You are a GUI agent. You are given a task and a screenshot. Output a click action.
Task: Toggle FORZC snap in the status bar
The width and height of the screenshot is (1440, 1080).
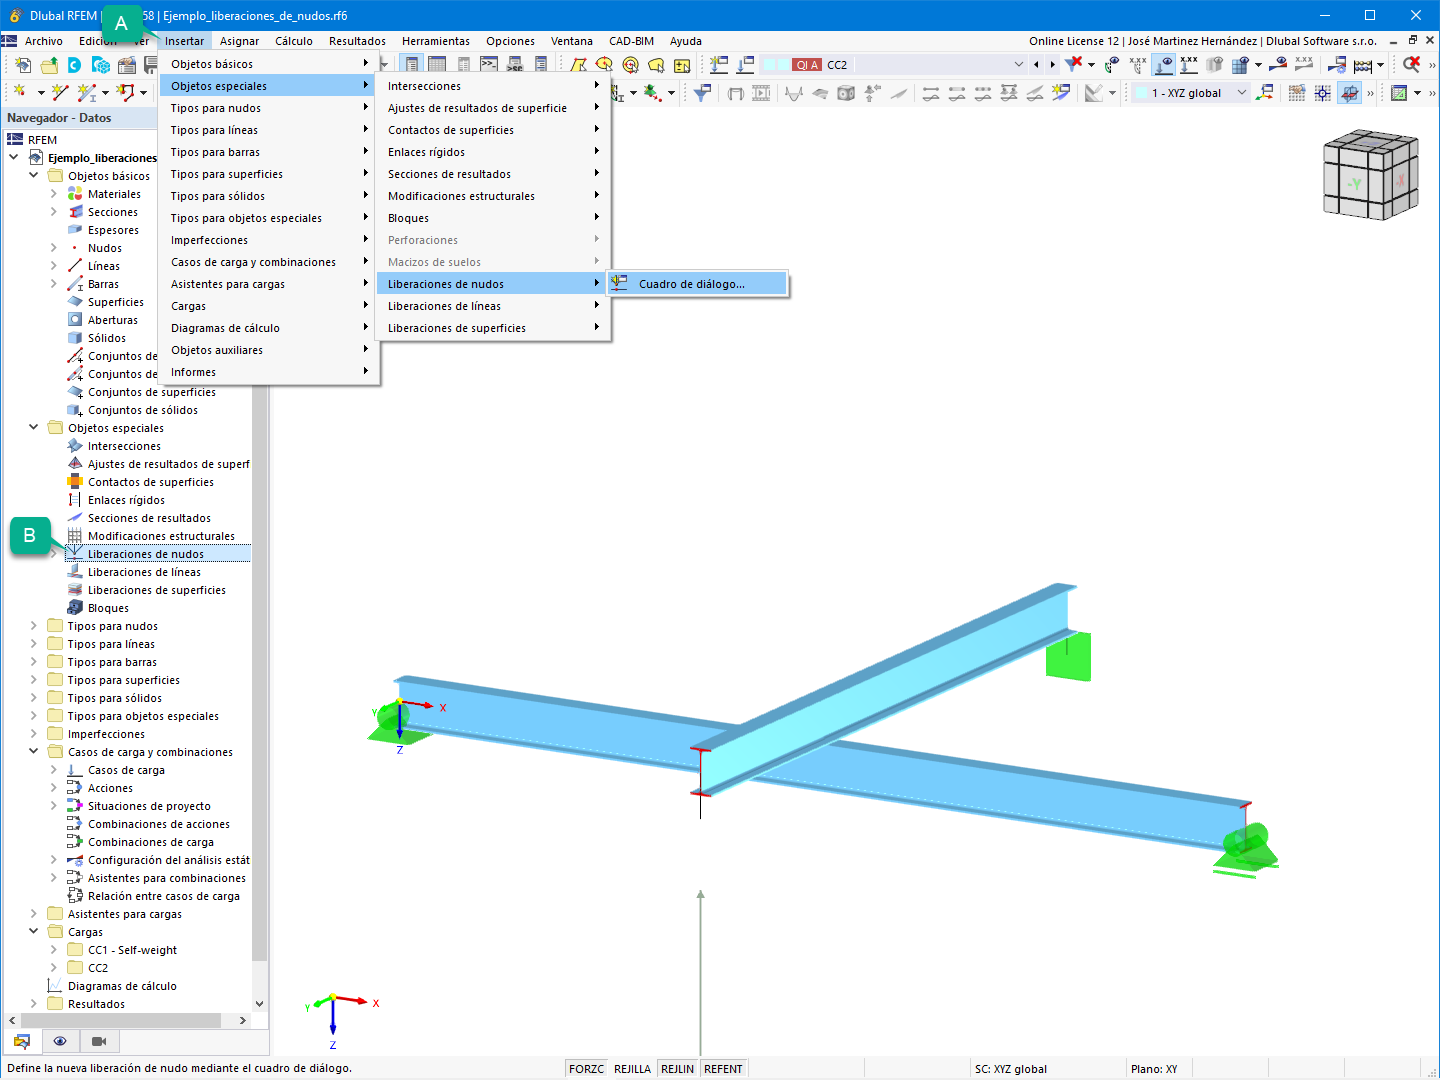pyautogui.click(x=586, y=1068)
